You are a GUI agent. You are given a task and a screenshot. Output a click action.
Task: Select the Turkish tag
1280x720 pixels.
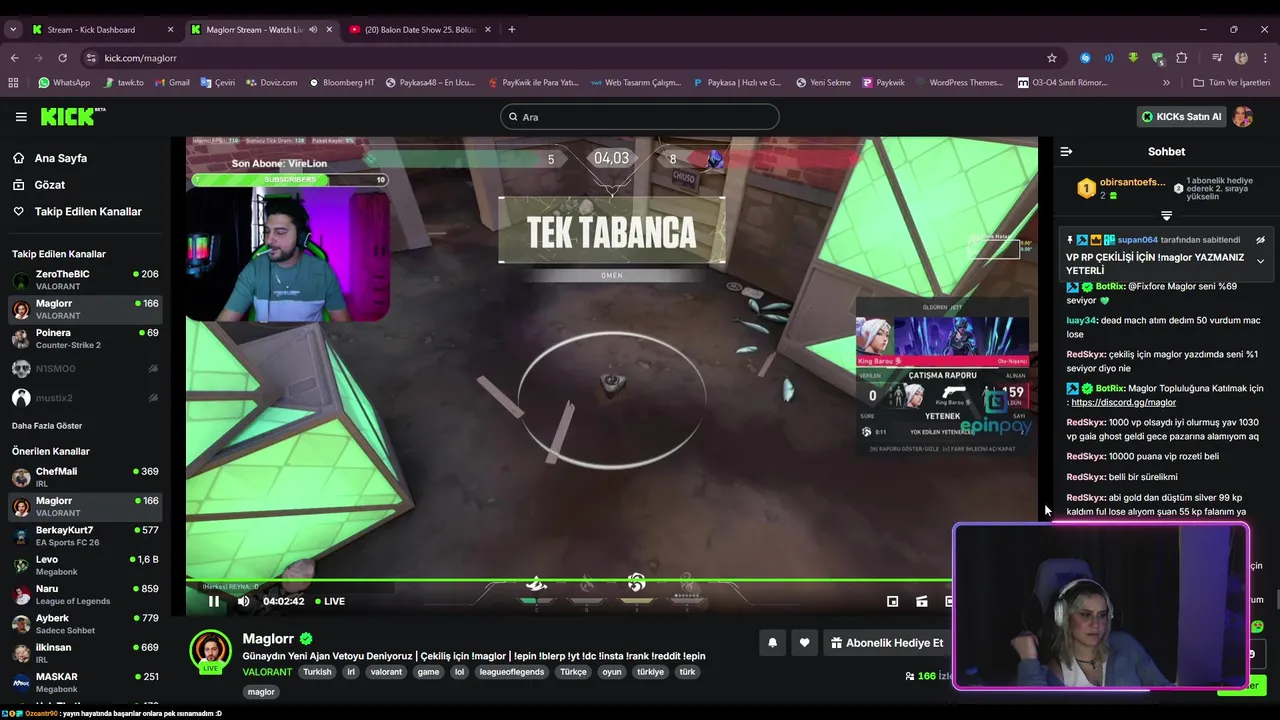point(317,672)
